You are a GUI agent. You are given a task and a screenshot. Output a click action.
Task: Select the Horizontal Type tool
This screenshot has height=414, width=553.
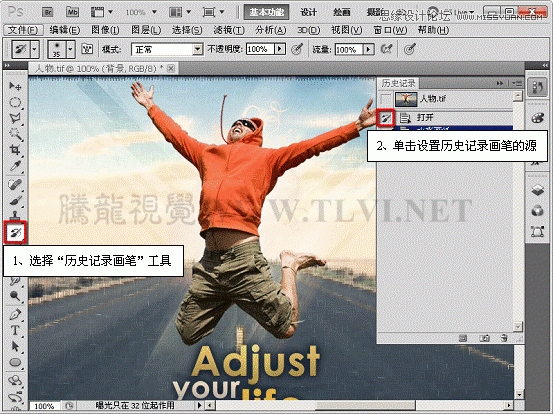tap(15, 330)
